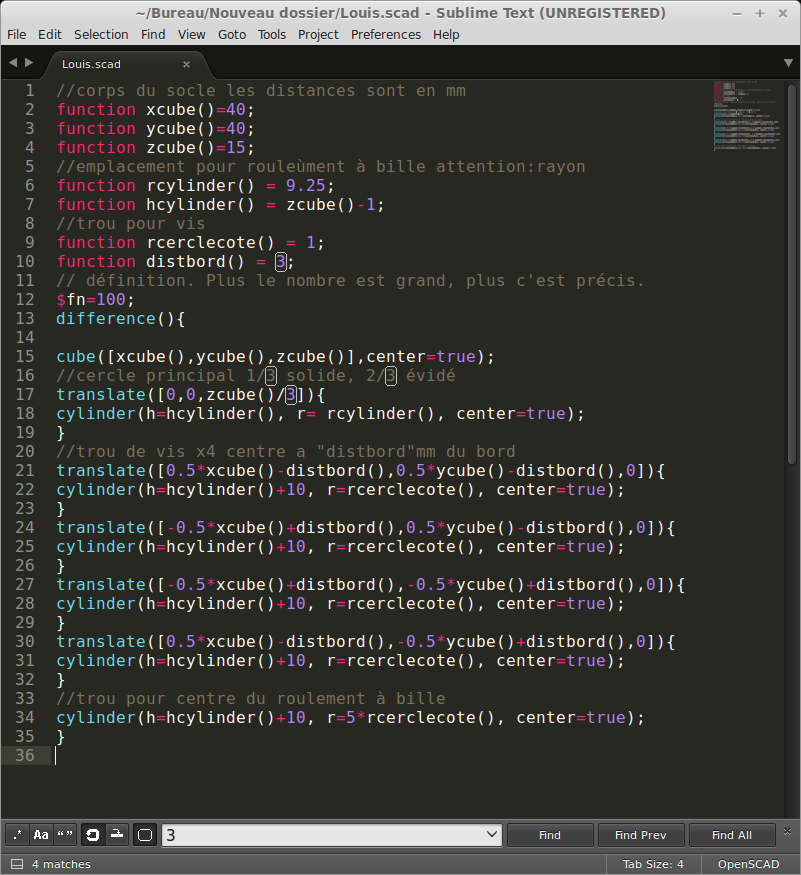Go to previous tab using left arrow
This screenshot has width=801, height=875.
[x=13, y=63]
